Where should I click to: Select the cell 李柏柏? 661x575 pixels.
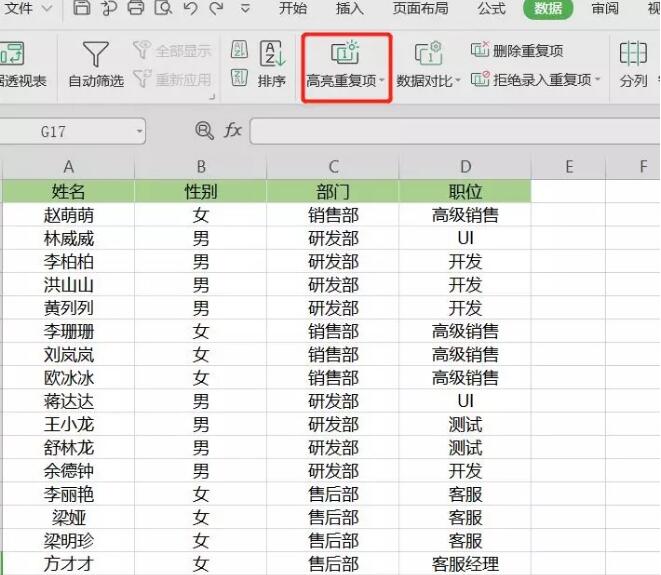68,262
